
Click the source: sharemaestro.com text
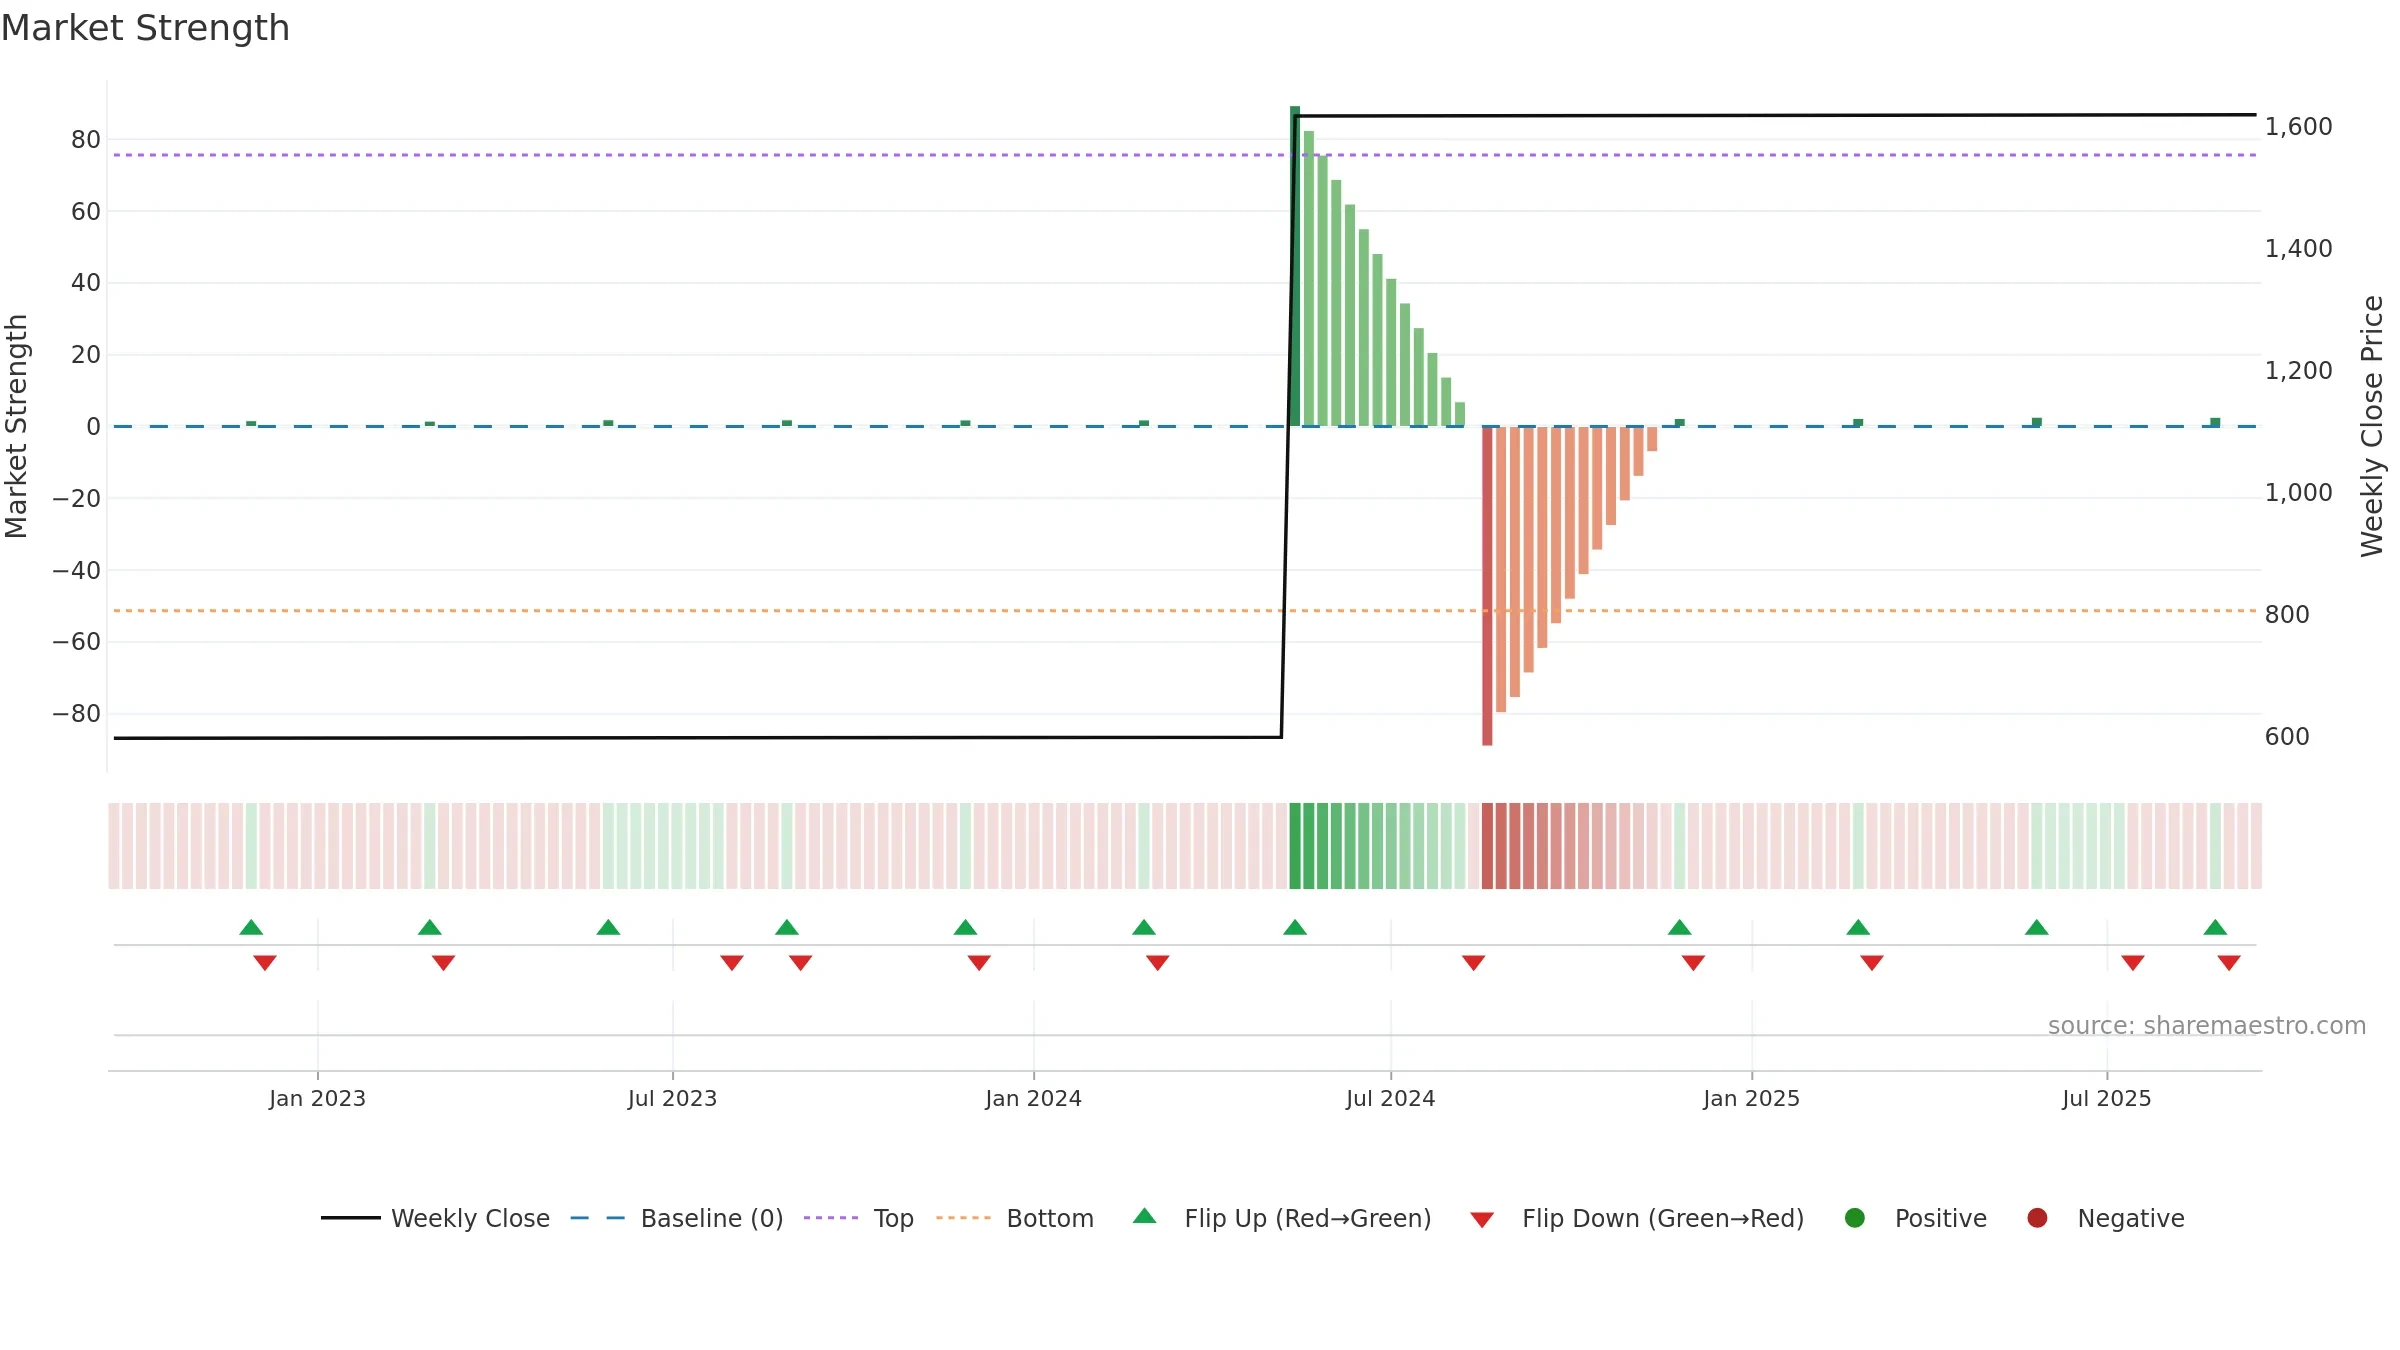pos(2207,1025)
